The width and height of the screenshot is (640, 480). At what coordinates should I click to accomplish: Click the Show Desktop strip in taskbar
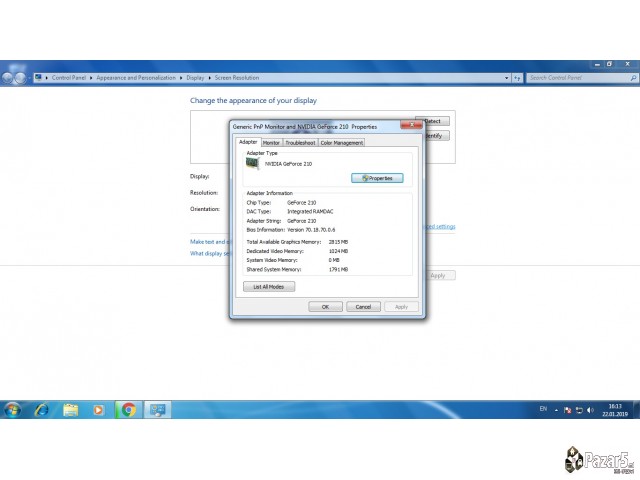tap(637, 409)
